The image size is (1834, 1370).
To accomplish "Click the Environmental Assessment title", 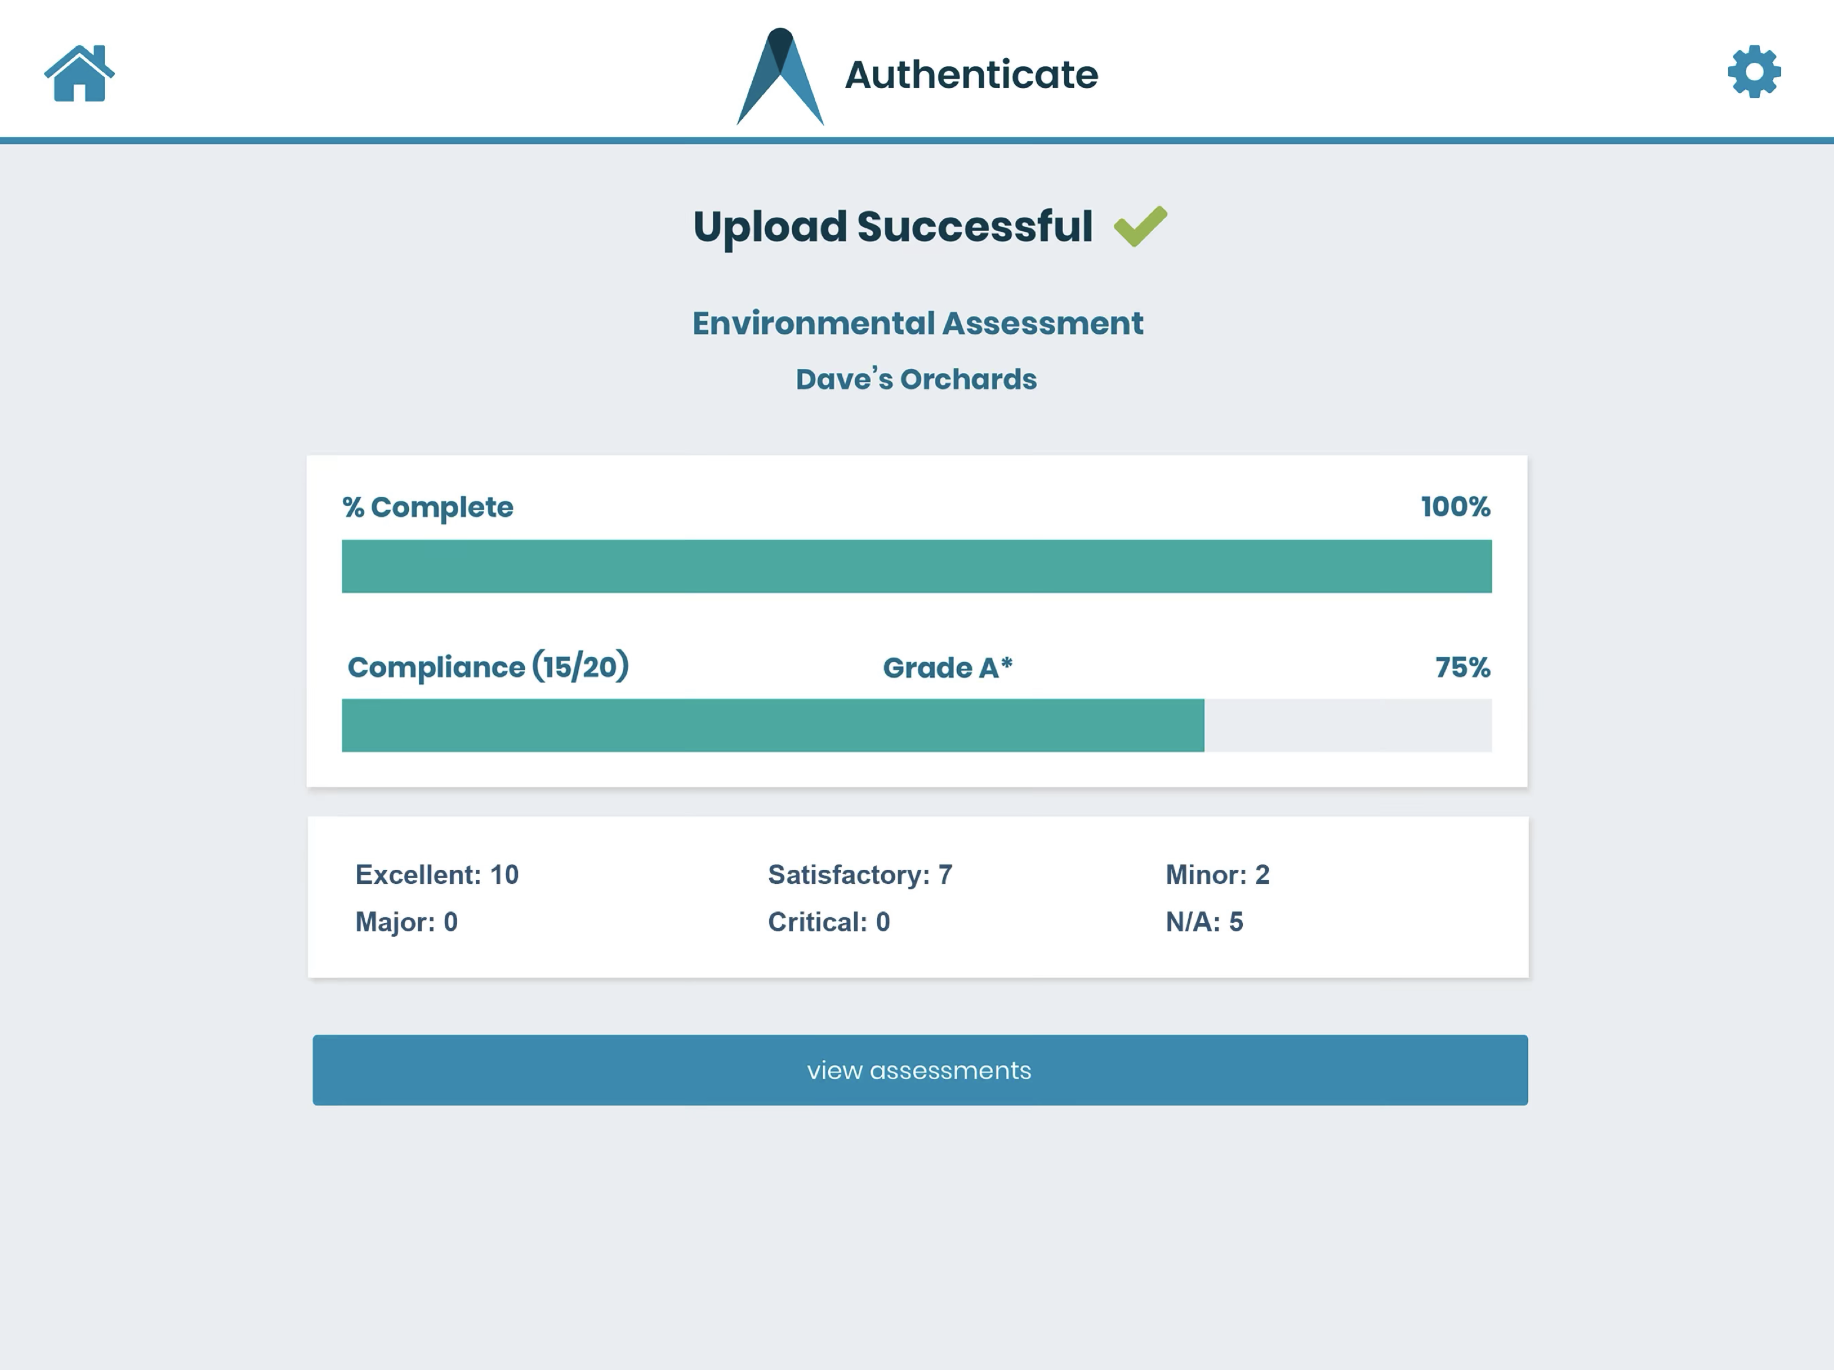I will [917, 323].
